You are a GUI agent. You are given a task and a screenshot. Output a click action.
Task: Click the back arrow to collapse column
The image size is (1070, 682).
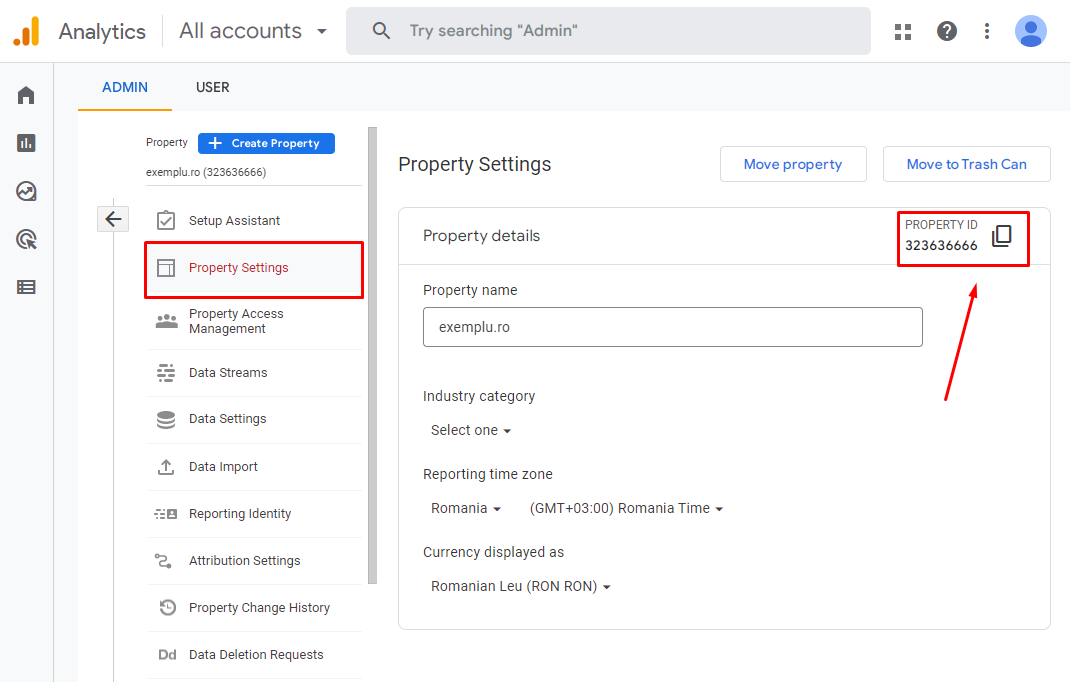113,219
